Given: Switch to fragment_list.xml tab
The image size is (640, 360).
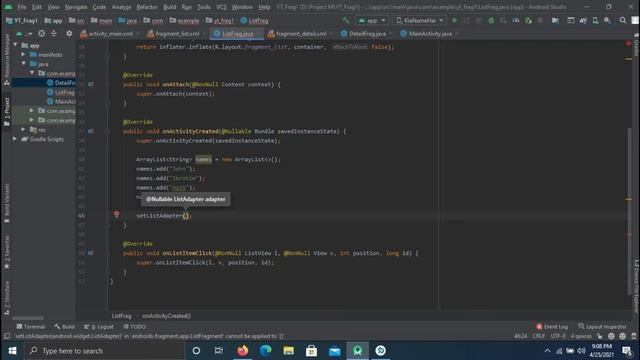Looking at the screenshot, I should click(177, 34).
